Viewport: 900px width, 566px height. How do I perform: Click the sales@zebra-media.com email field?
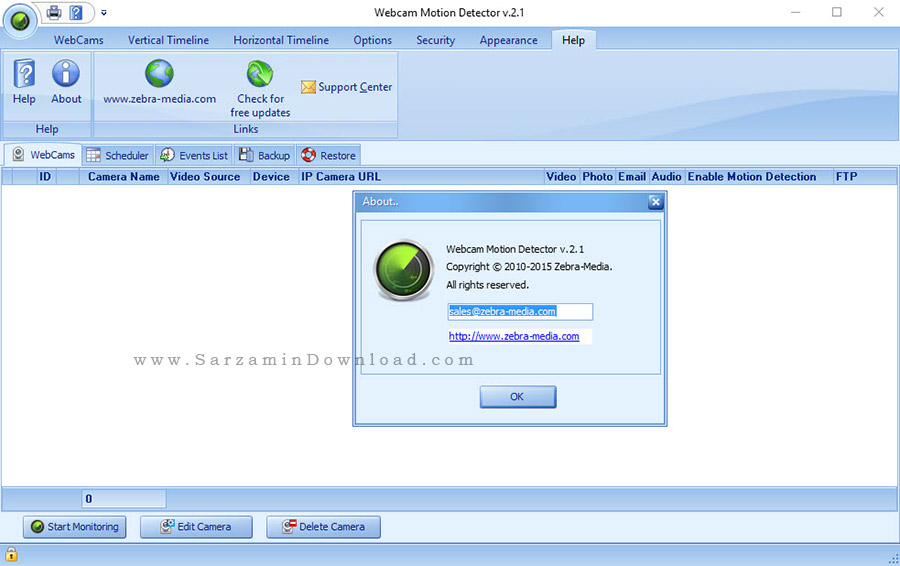[520, 312]
